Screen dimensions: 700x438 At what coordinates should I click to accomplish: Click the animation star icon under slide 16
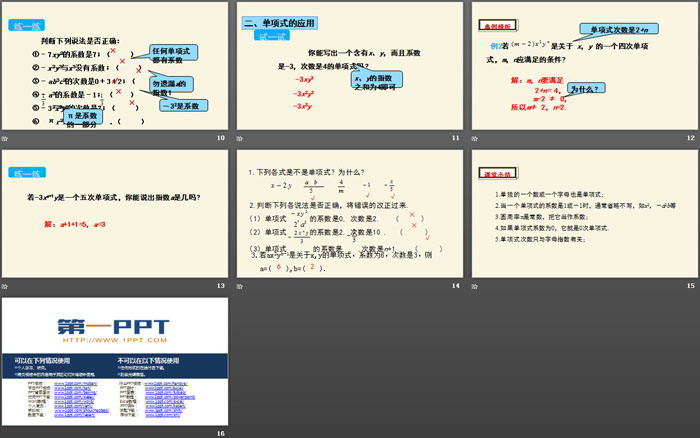pos(7,432)
